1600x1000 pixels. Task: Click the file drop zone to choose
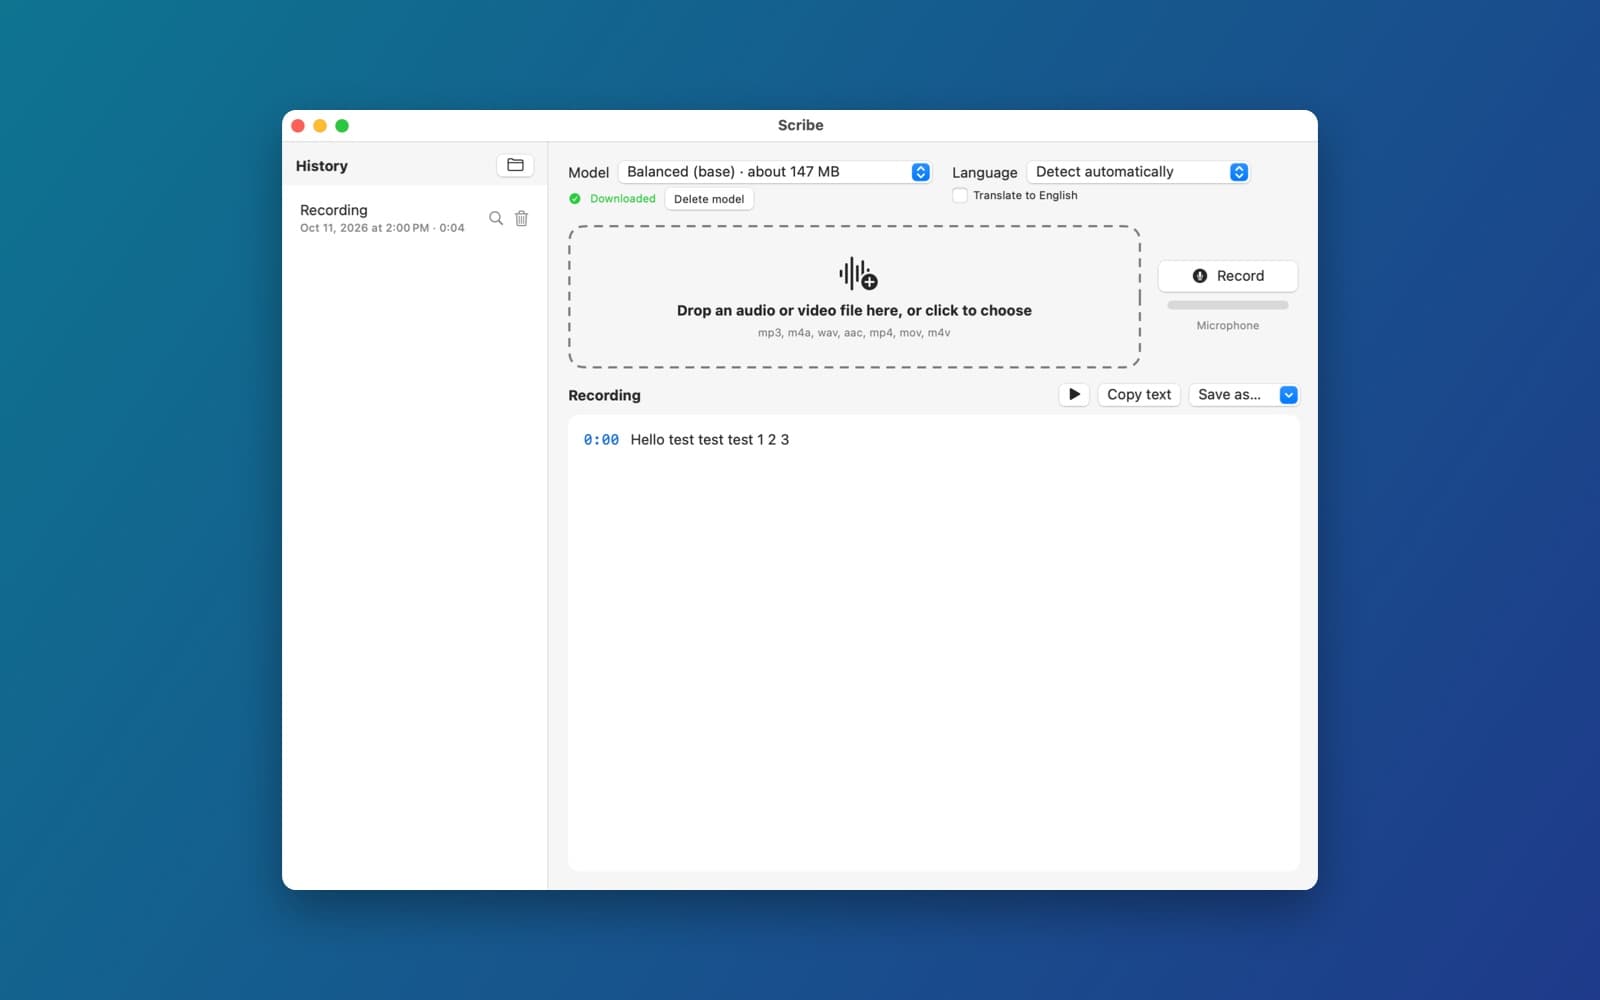pyautogui.click(x=854, y=297)
